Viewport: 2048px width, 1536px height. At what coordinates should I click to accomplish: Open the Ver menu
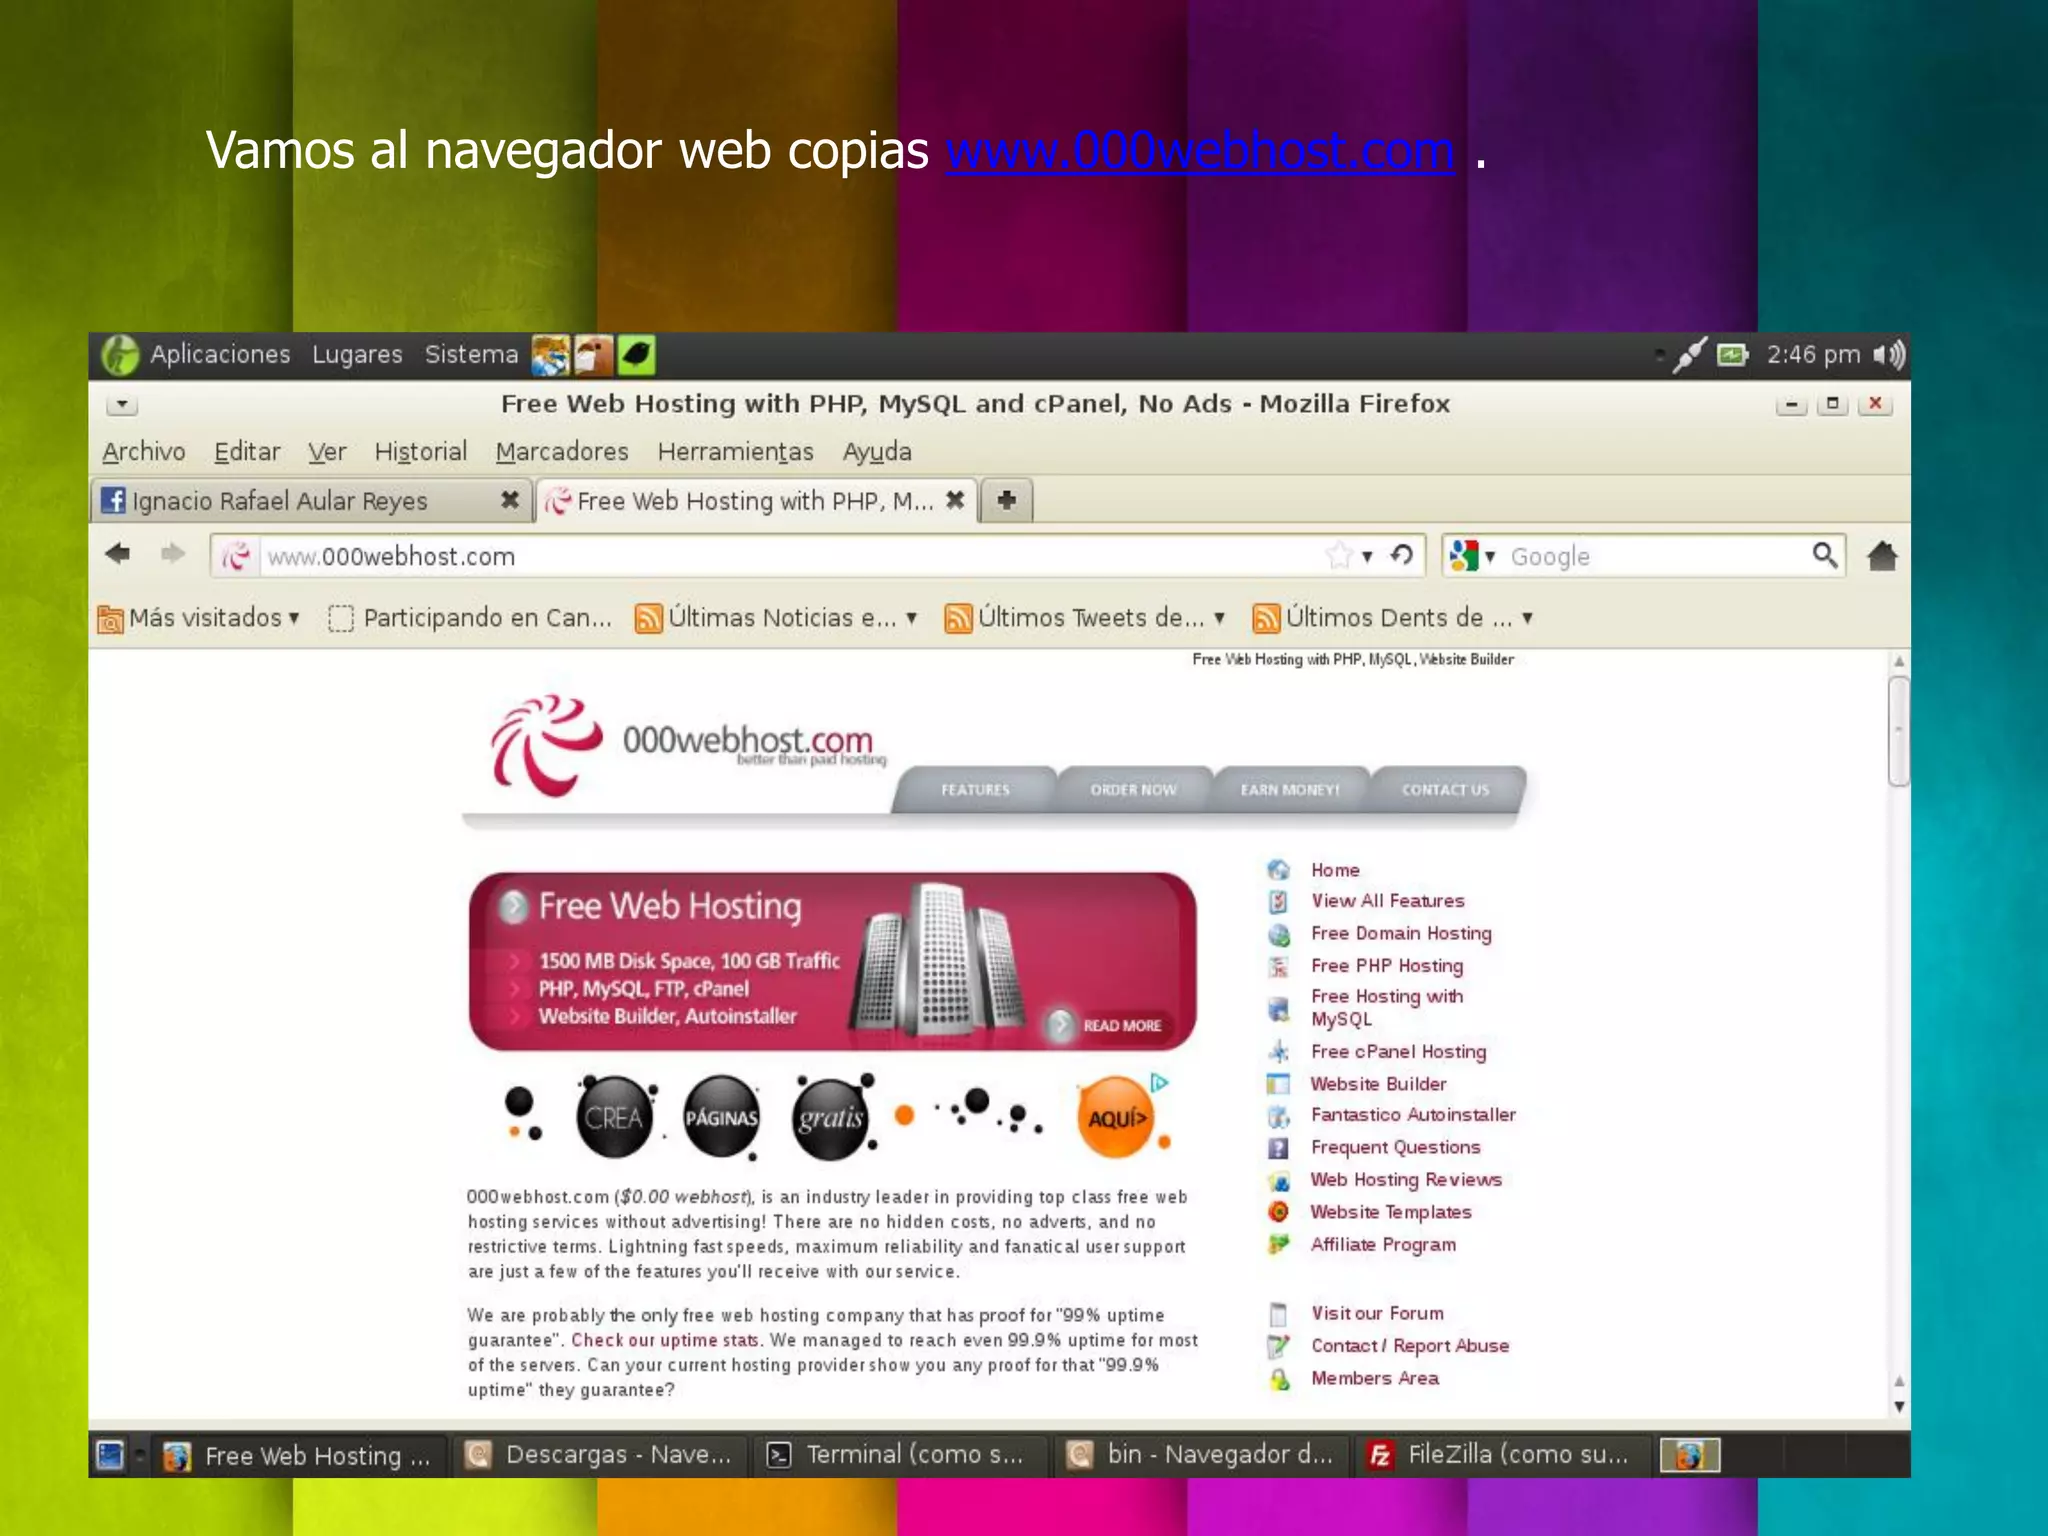(x=327, y=452)
